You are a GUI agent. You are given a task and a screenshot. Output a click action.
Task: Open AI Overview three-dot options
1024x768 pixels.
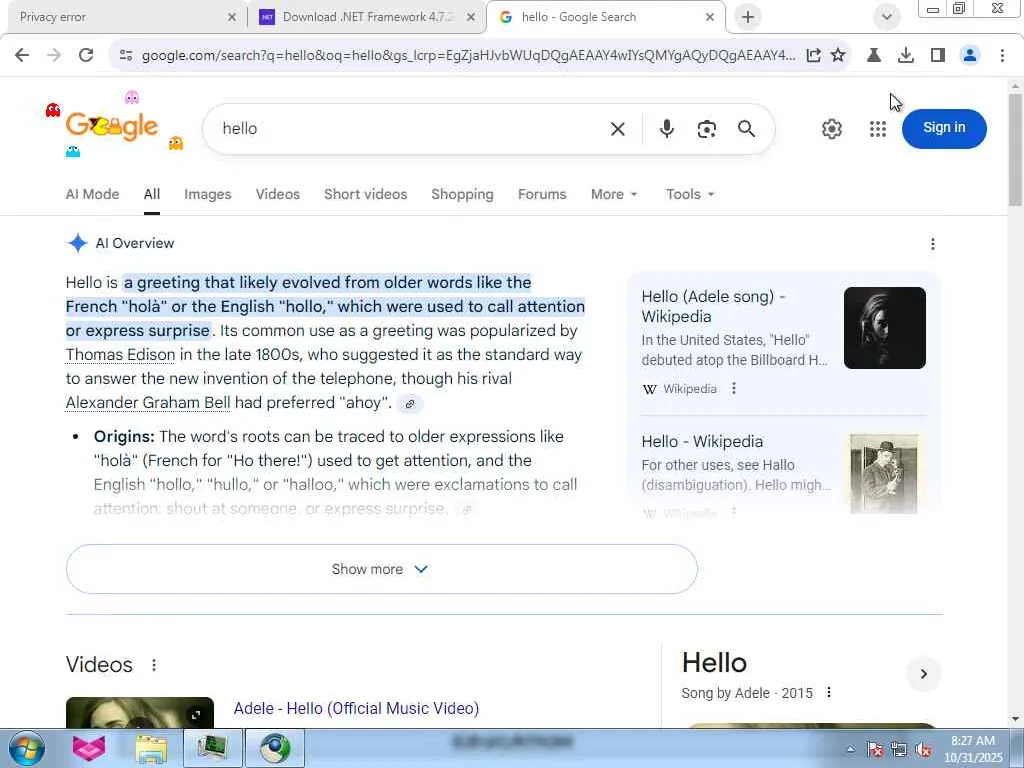933,244
